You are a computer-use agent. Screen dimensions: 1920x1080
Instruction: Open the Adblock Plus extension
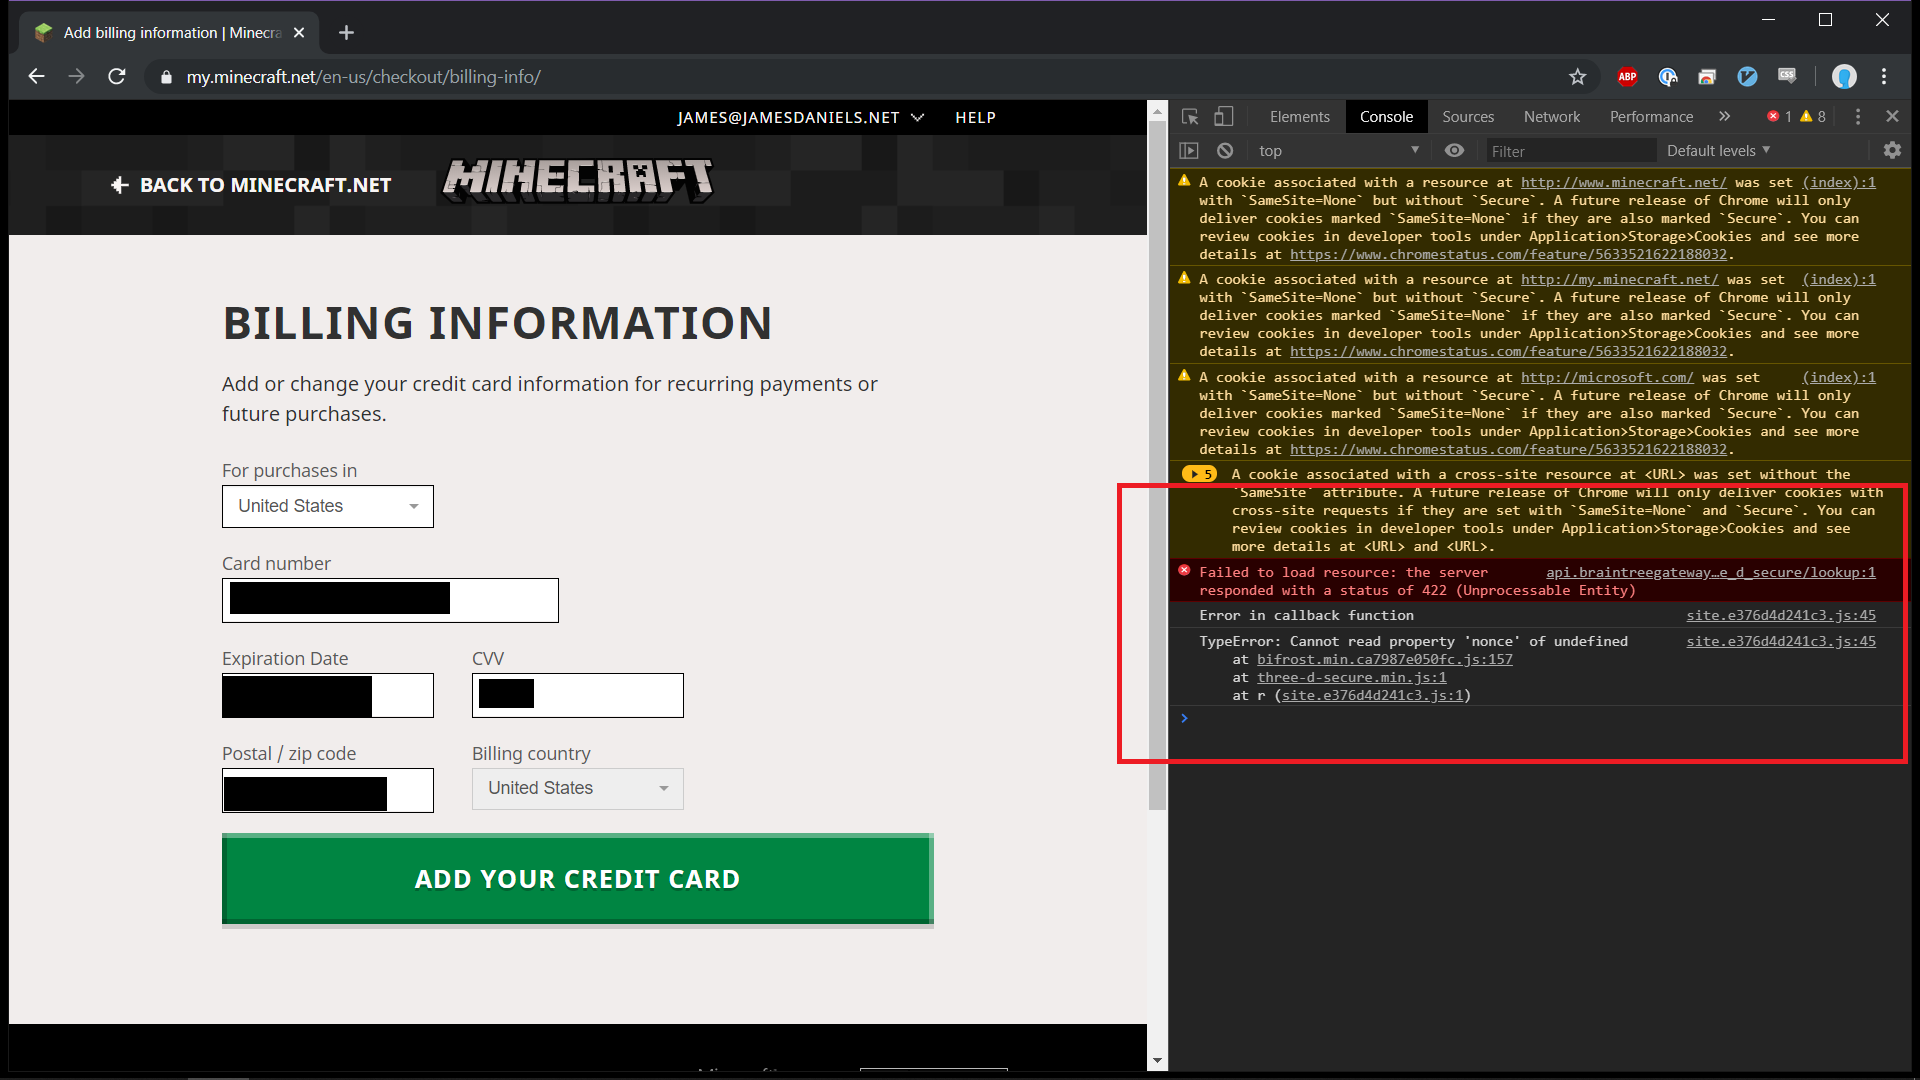click(x=1627, y=77)
